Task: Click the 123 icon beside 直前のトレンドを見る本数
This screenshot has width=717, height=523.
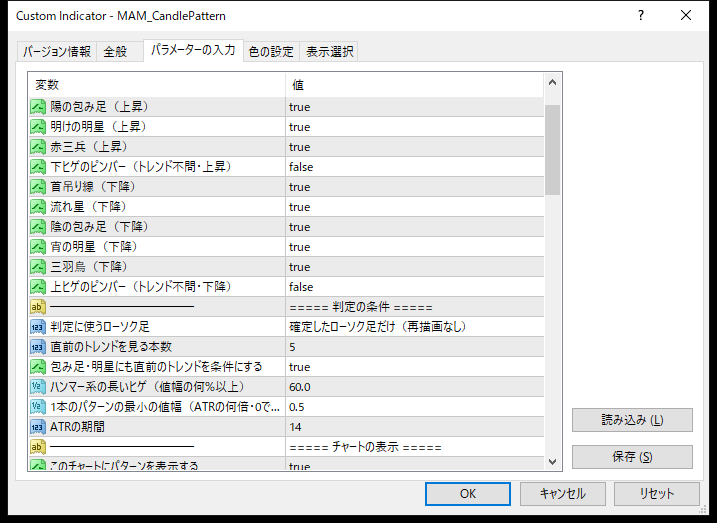Action: 38,347
